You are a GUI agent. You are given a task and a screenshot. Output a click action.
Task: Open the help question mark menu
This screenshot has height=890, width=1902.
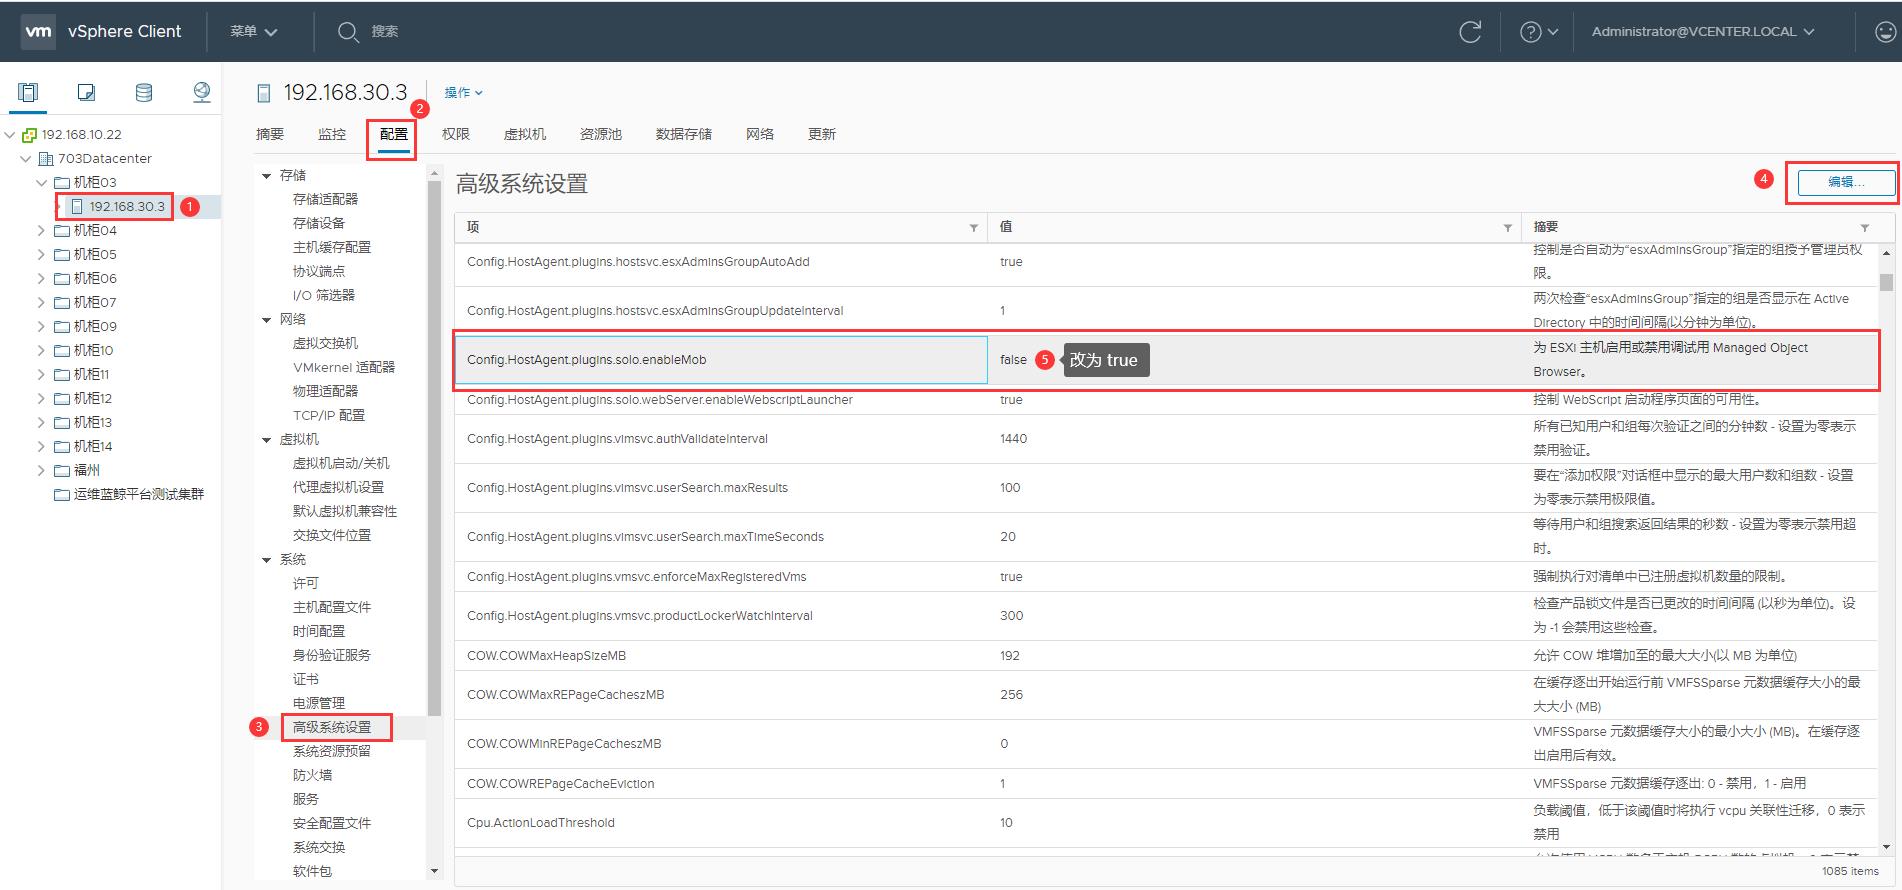(x=1538, y=32)
